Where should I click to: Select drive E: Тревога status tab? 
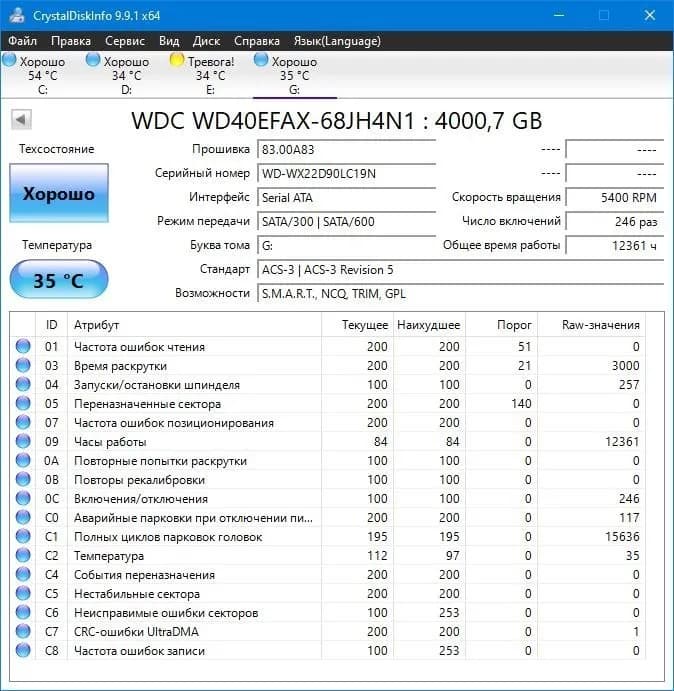(210, 75)
